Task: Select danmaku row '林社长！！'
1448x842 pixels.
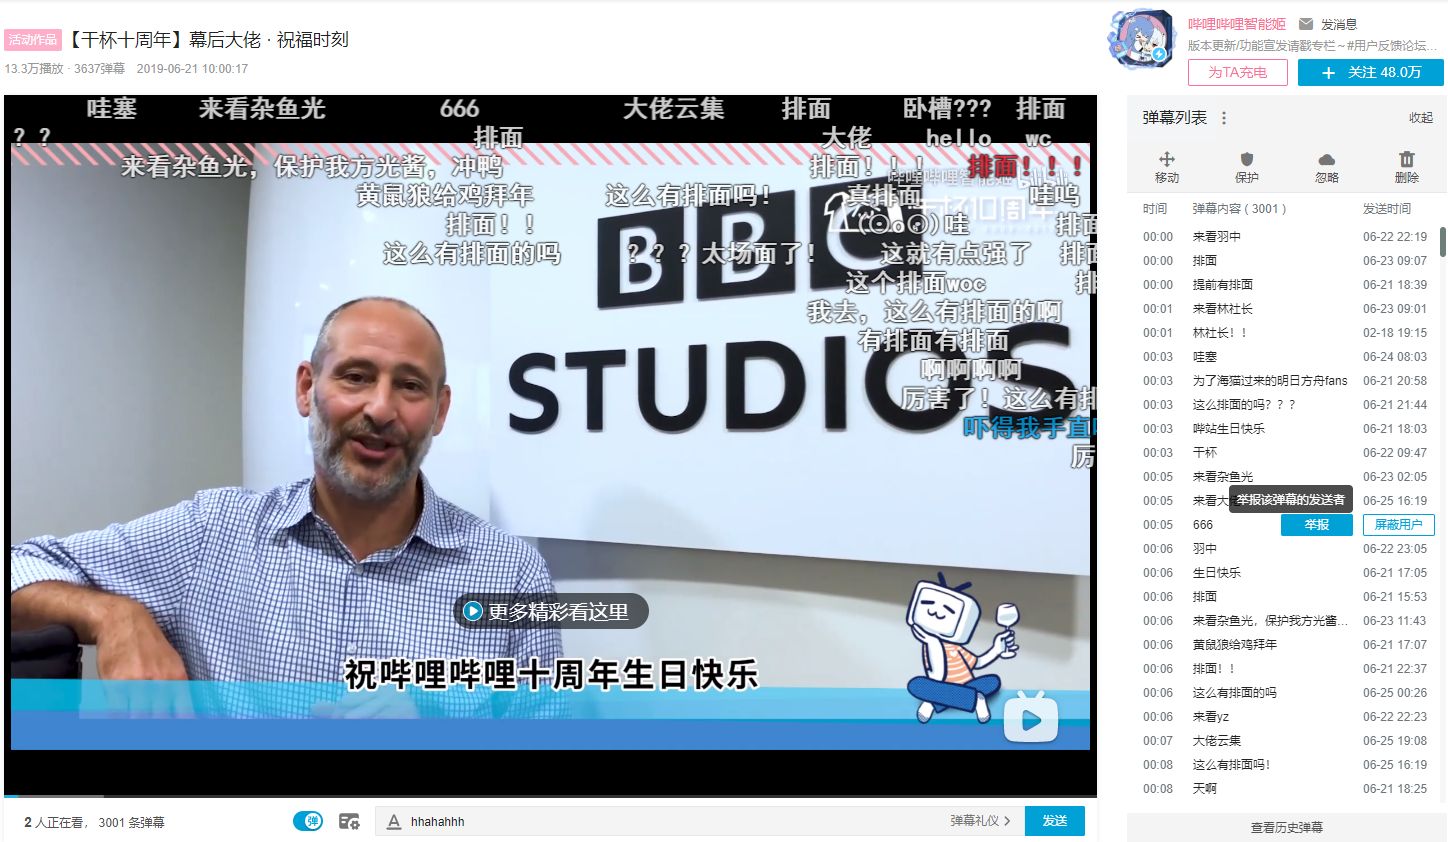Action: click(x=1287, y=333)
